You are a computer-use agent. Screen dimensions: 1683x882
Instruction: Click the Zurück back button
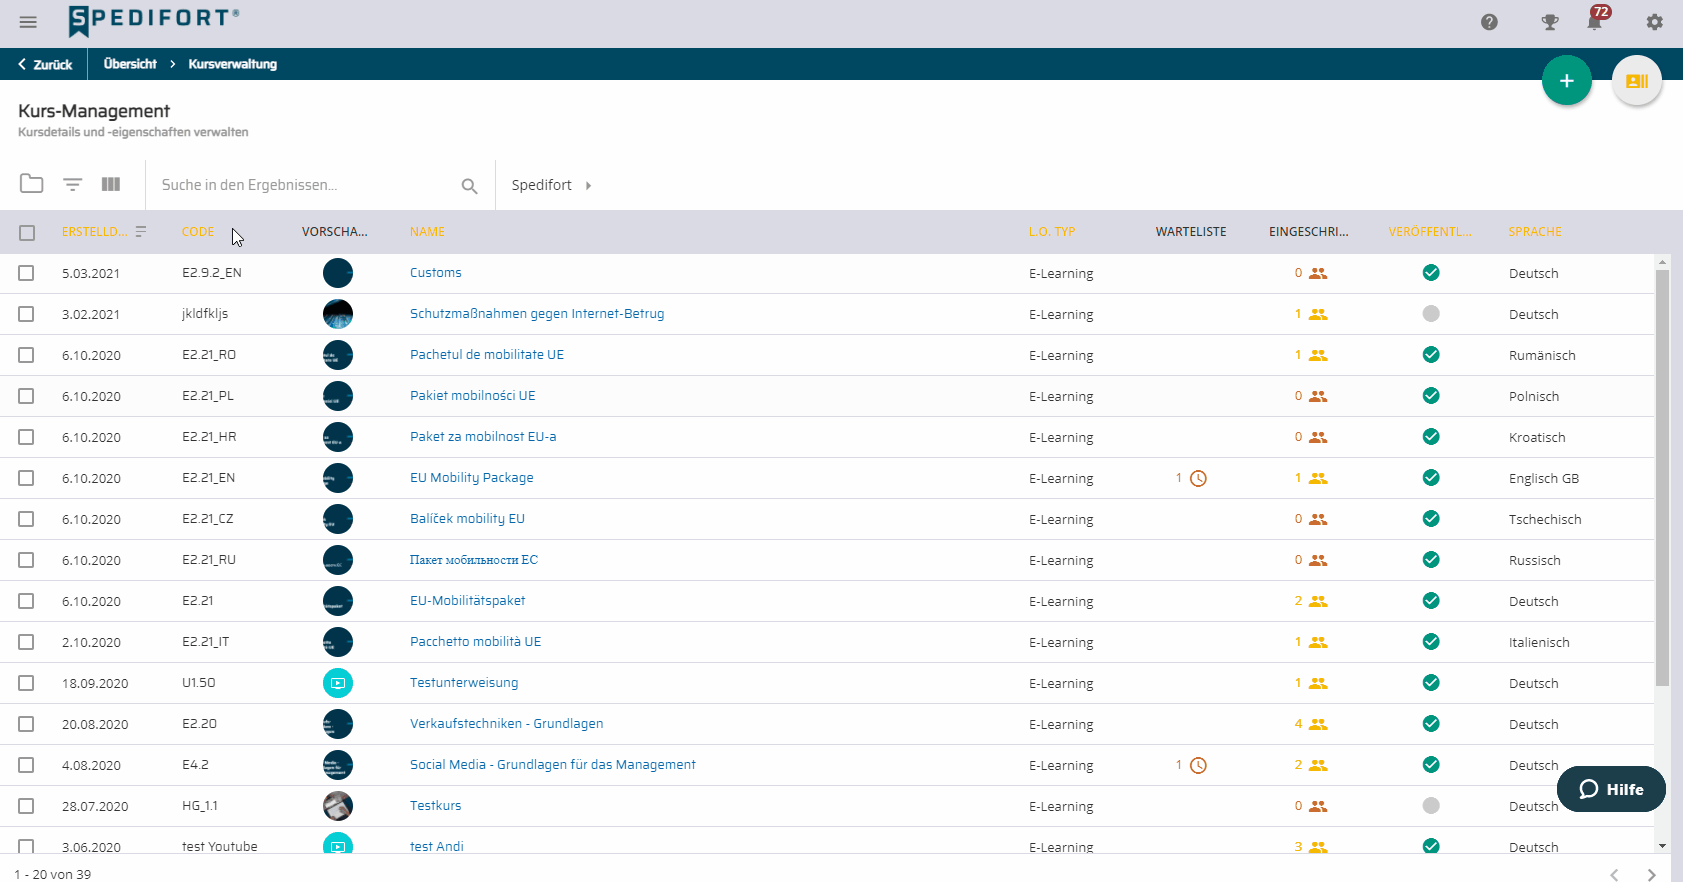[x=45, y=64]
